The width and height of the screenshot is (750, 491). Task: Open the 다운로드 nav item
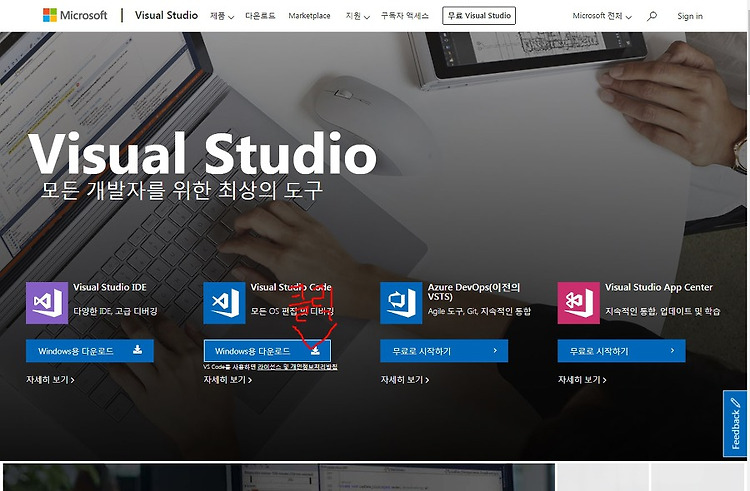coord(260,16)
